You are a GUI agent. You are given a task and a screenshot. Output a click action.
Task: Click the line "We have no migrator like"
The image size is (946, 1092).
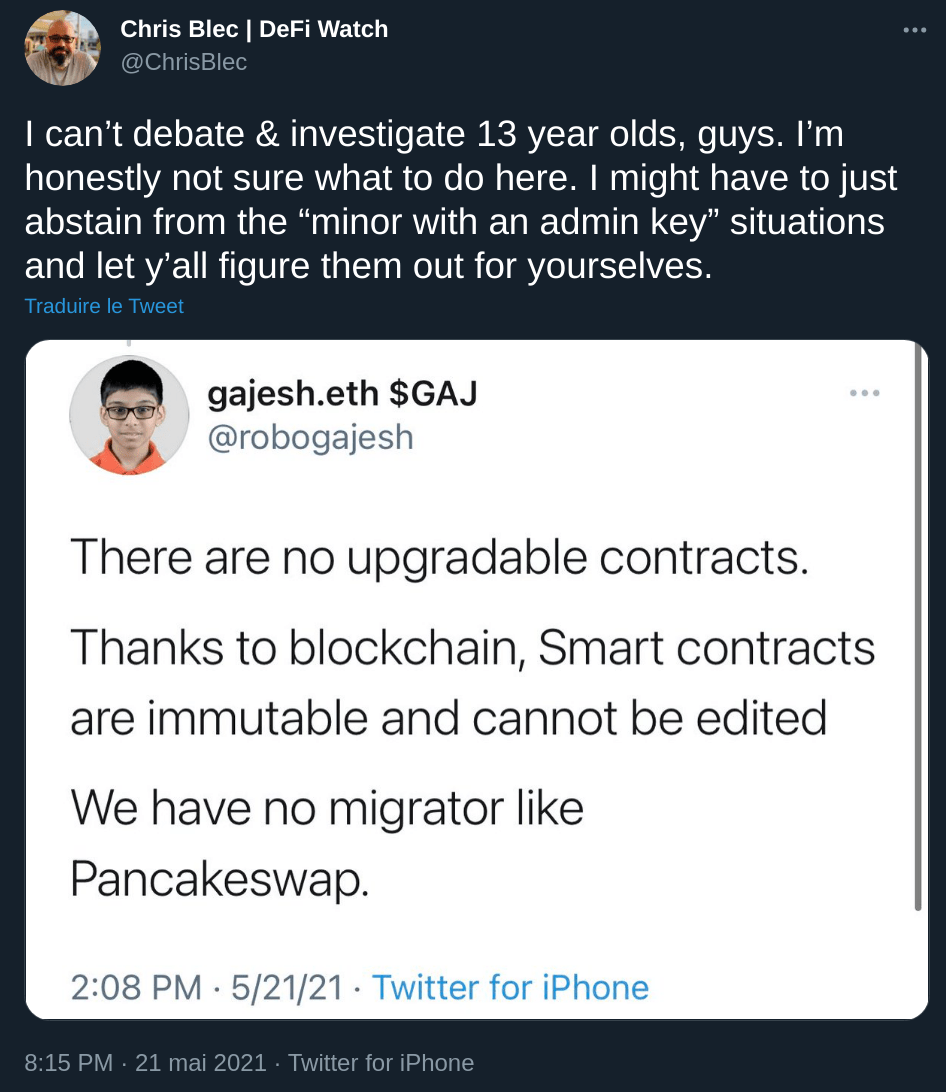[x=327, y=808]
